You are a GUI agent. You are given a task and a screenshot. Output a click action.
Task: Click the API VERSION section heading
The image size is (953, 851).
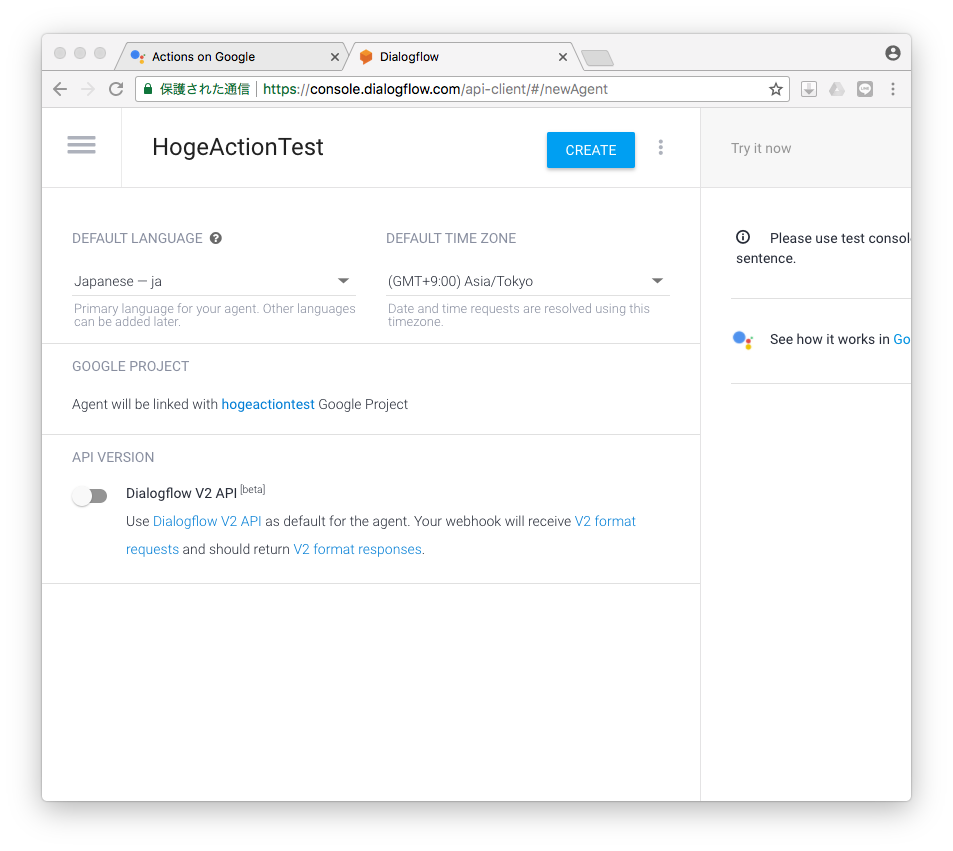(x=113, y=457)
